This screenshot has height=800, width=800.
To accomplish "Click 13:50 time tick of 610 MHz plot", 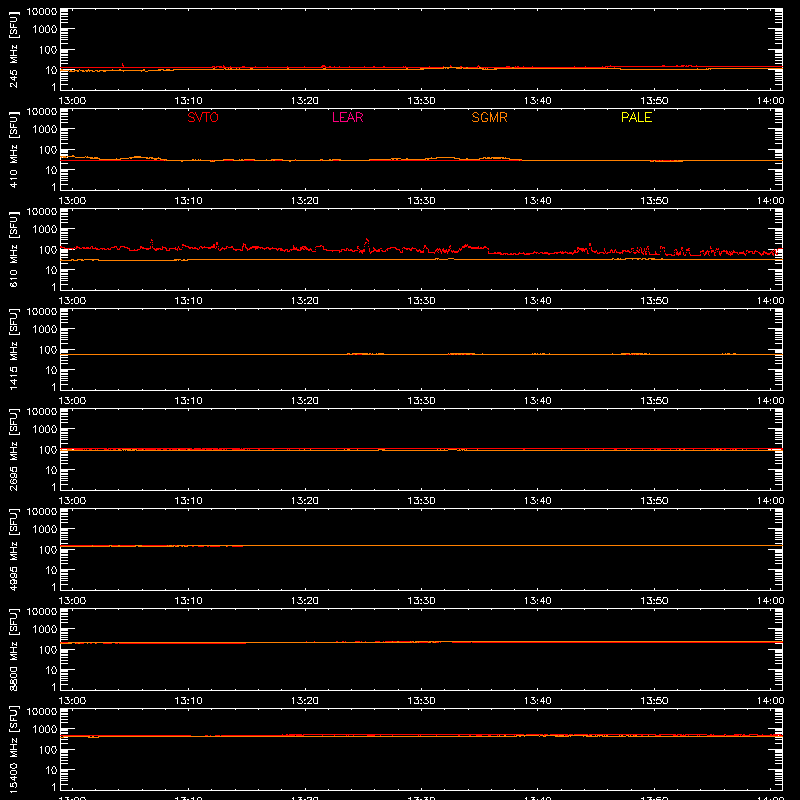I will [x=654, y=301].
